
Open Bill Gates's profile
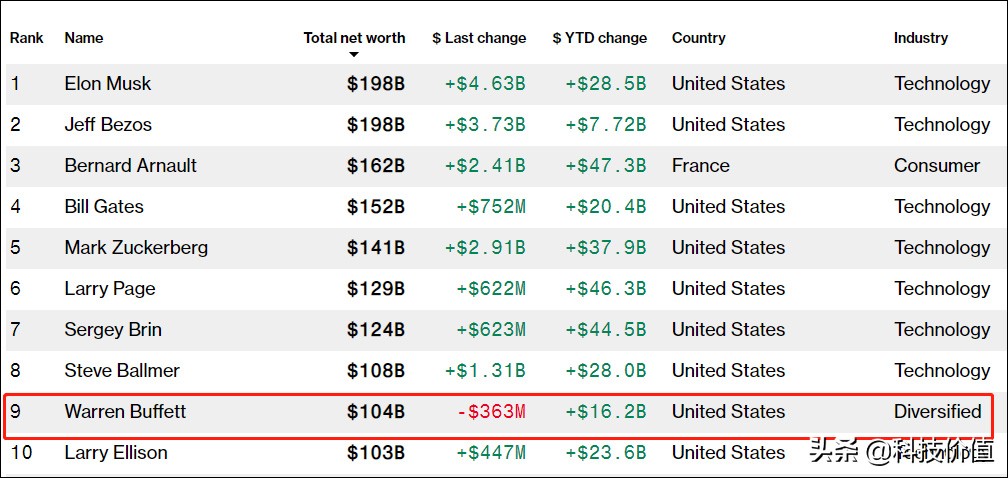coord(104,207)
